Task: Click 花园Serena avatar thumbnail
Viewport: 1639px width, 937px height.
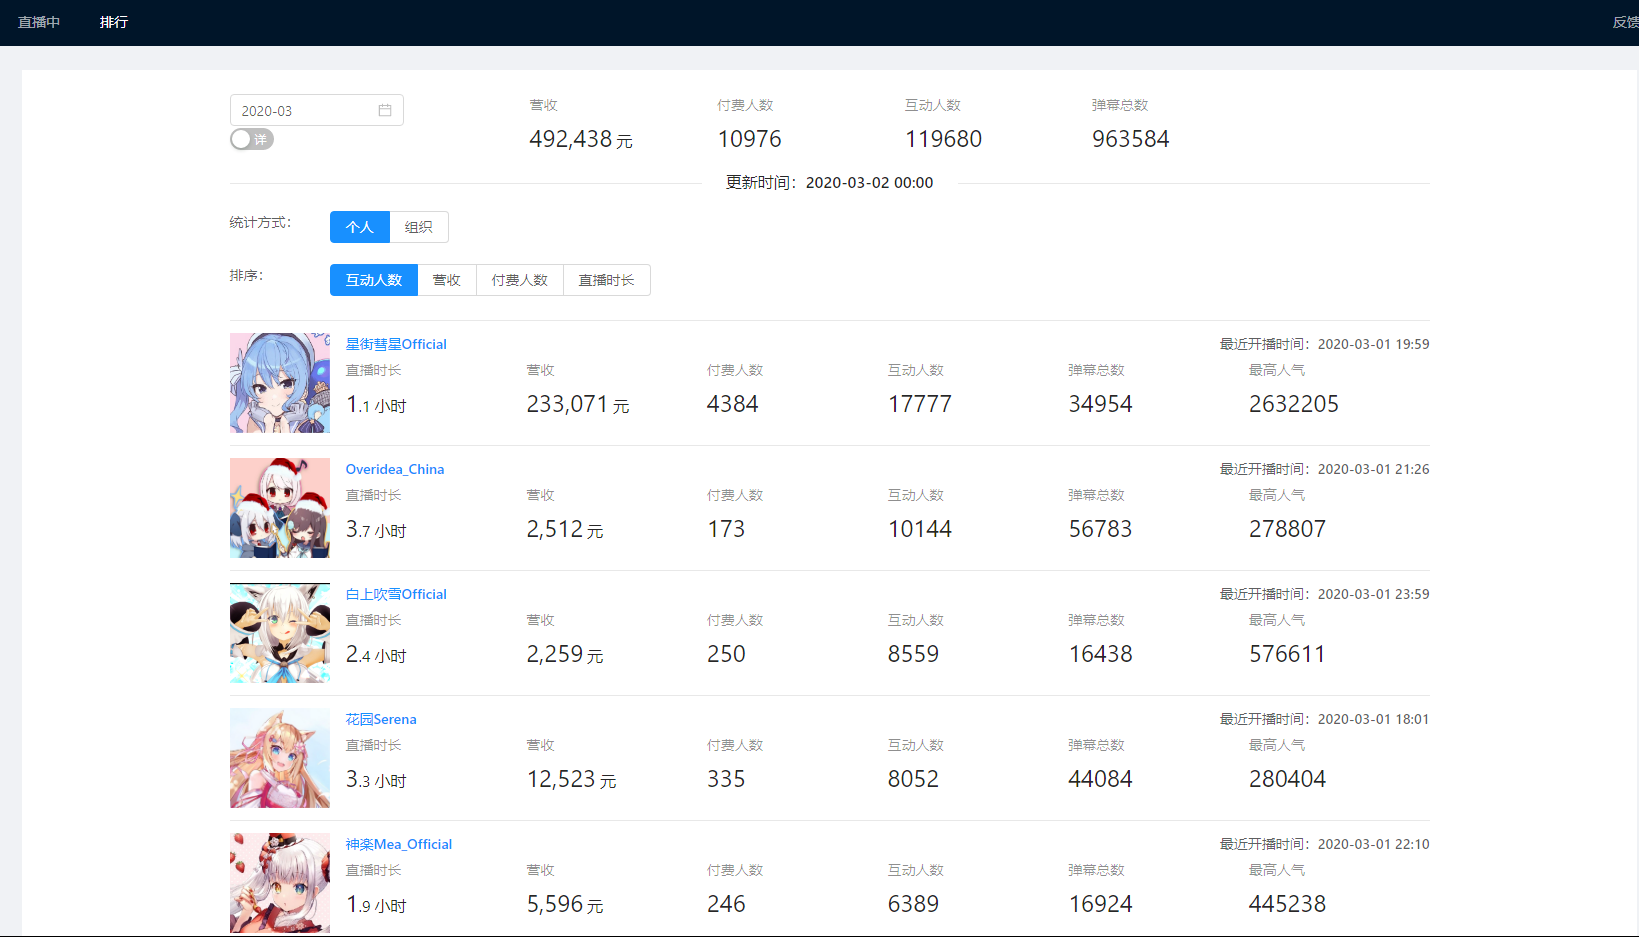Action: (280, 758)
